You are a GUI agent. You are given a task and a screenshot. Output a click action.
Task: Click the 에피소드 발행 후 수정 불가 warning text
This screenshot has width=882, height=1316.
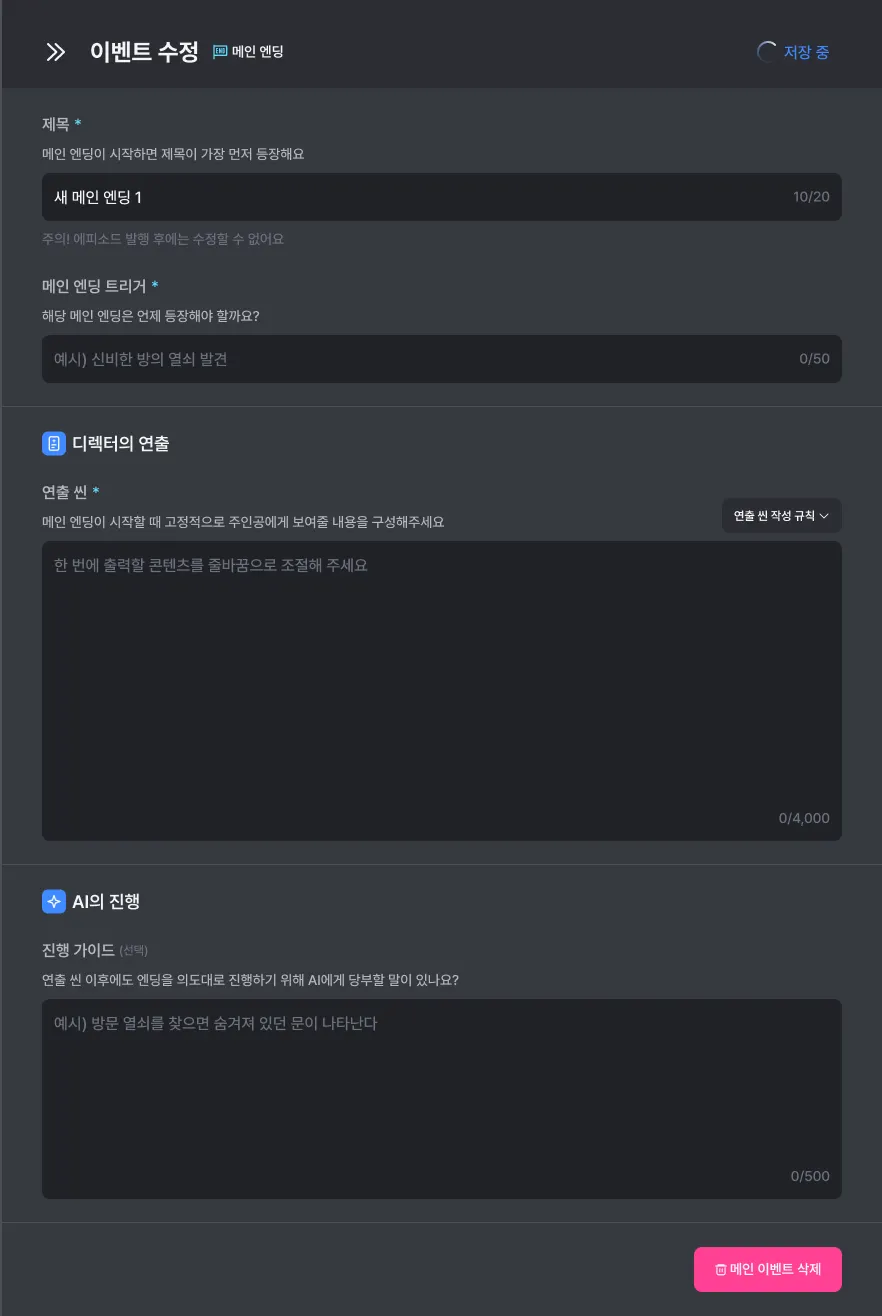coord(163,239)
